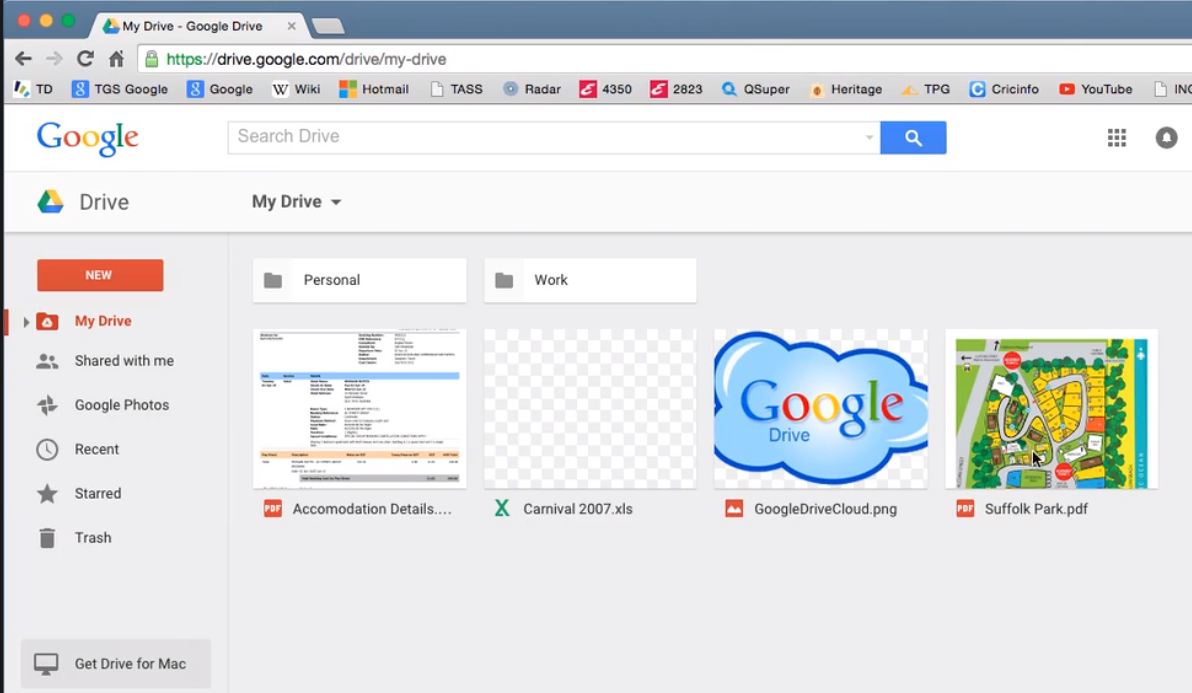Open the notifications bell

tap(1166, 138)
